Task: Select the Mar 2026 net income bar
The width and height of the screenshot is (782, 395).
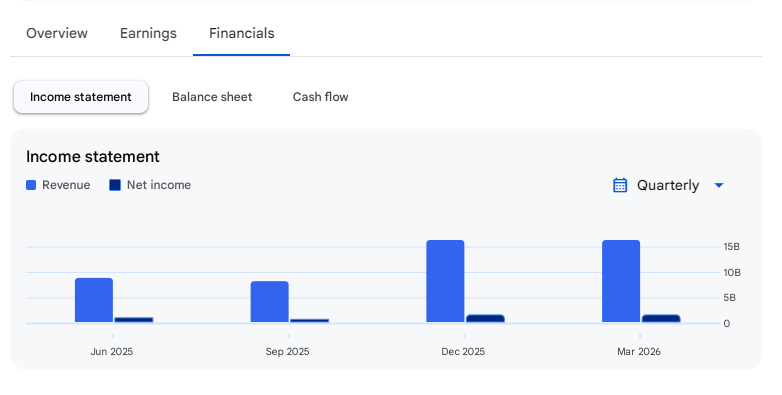Action: pyautogui.click(x=661, y=318)
